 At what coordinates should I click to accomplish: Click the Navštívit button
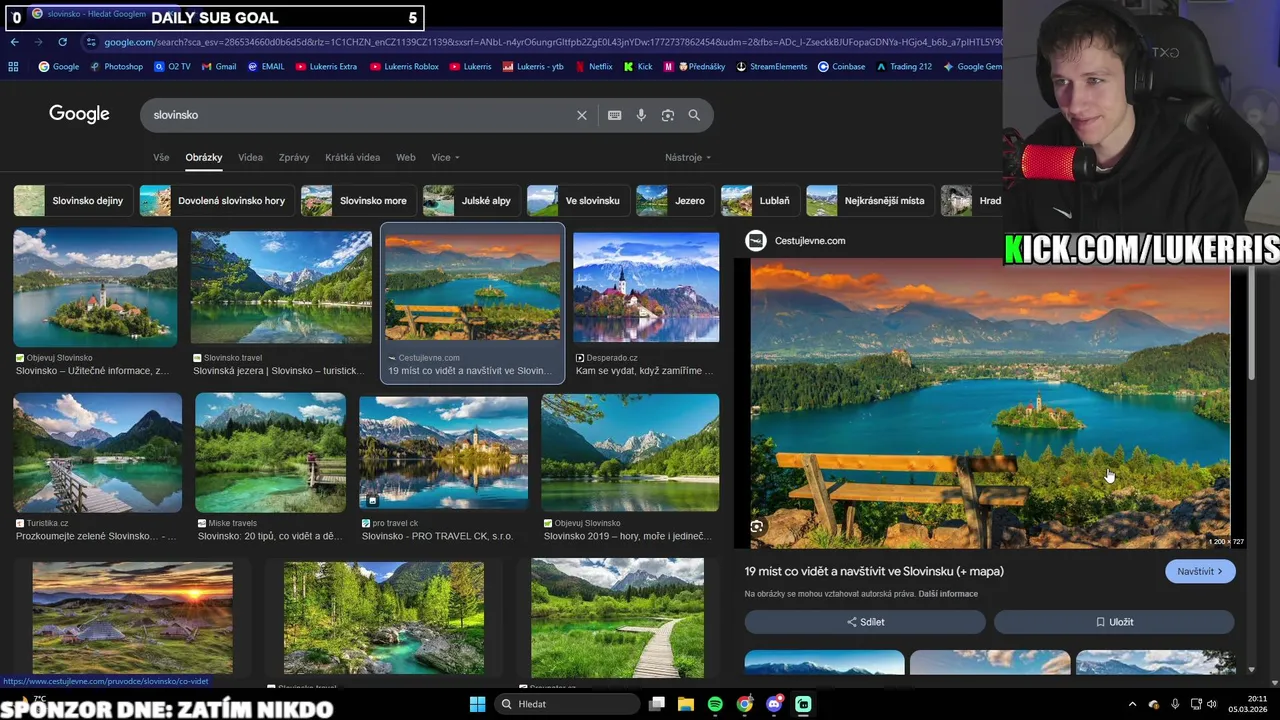click(1200, 571)
